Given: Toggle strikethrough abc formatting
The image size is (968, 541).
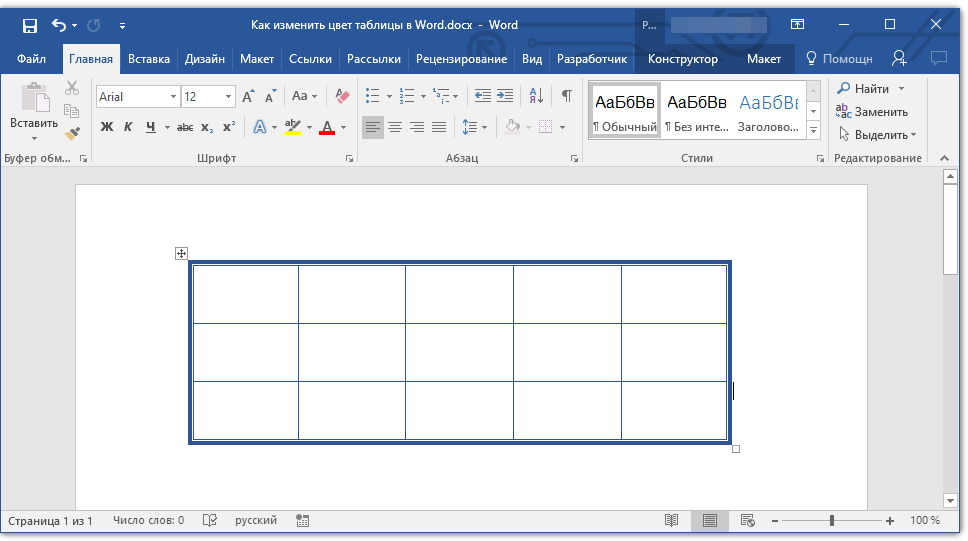Looking at the screenshot, I should tap(185, 128).
